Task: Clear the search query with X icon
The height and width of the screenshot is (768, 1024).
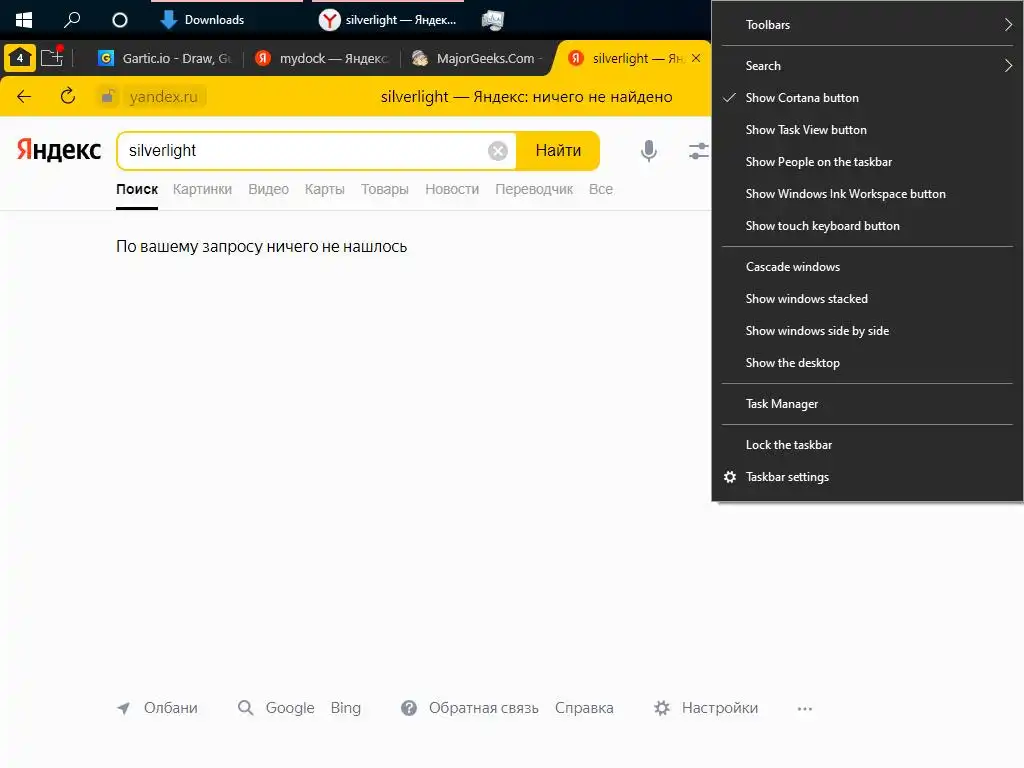Action: [x=498, y=151]
